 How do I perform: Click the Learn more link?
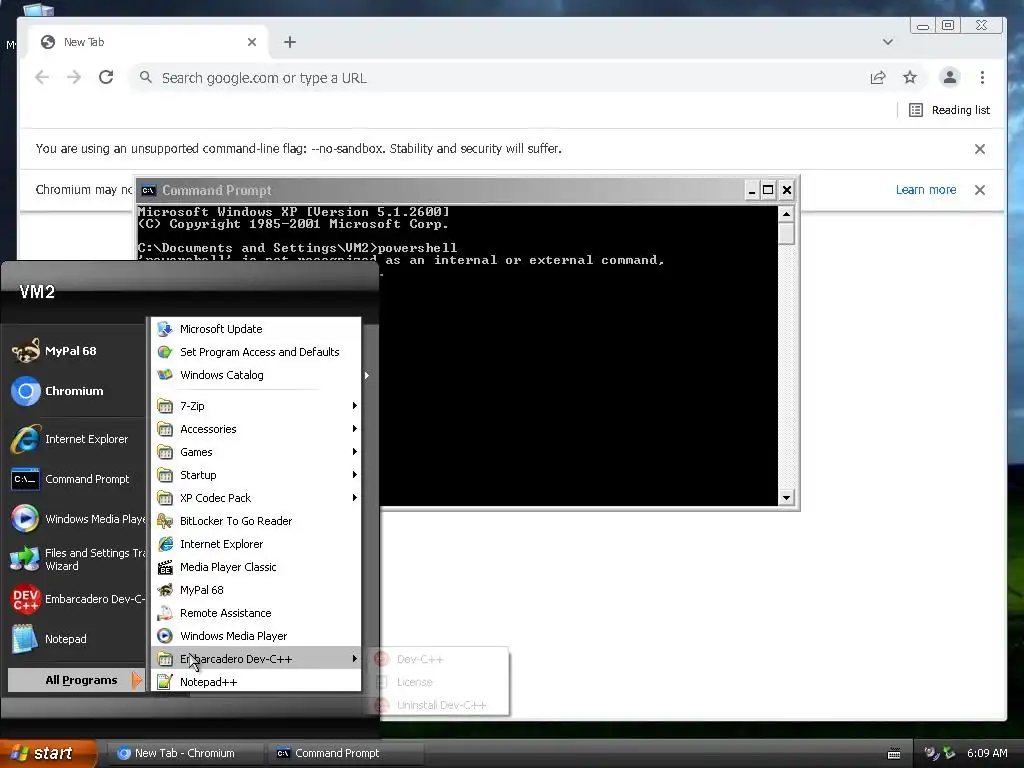[x=926, y=189]
